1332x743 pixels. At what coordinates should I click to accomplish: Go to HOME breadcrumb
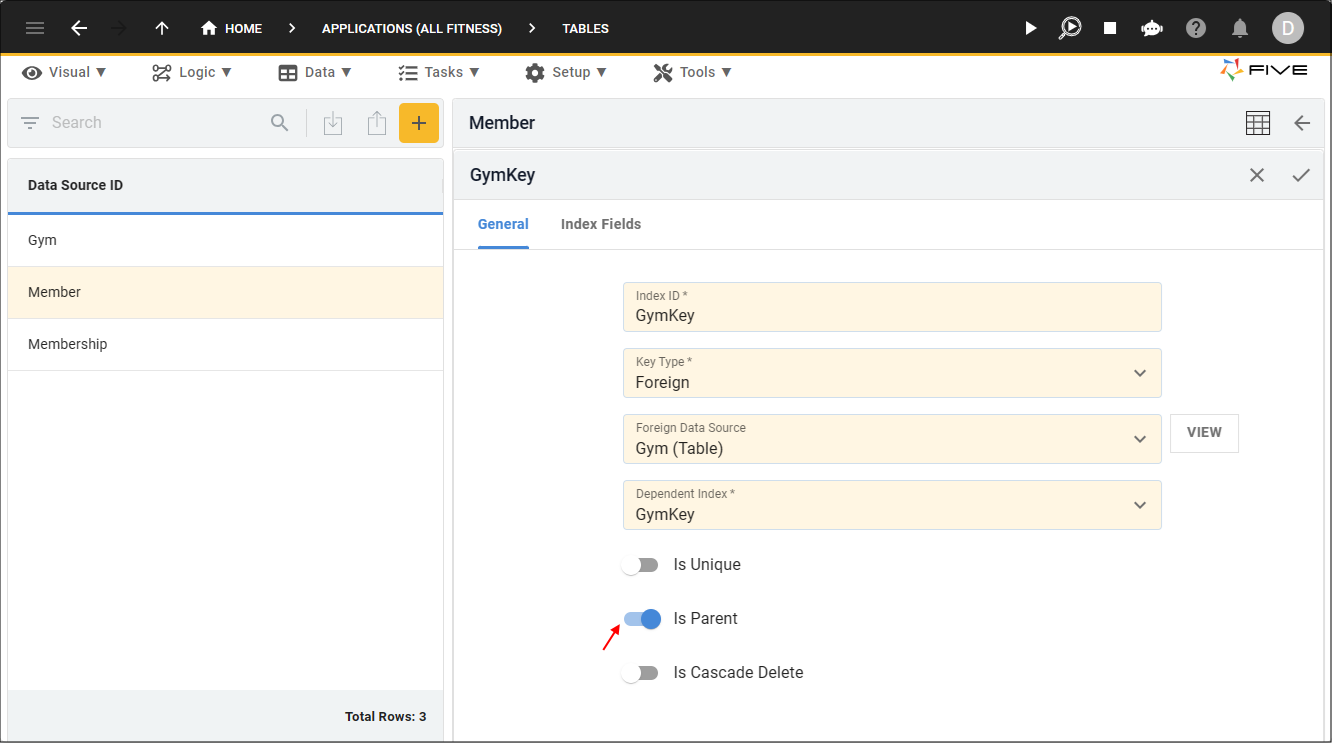231,28
